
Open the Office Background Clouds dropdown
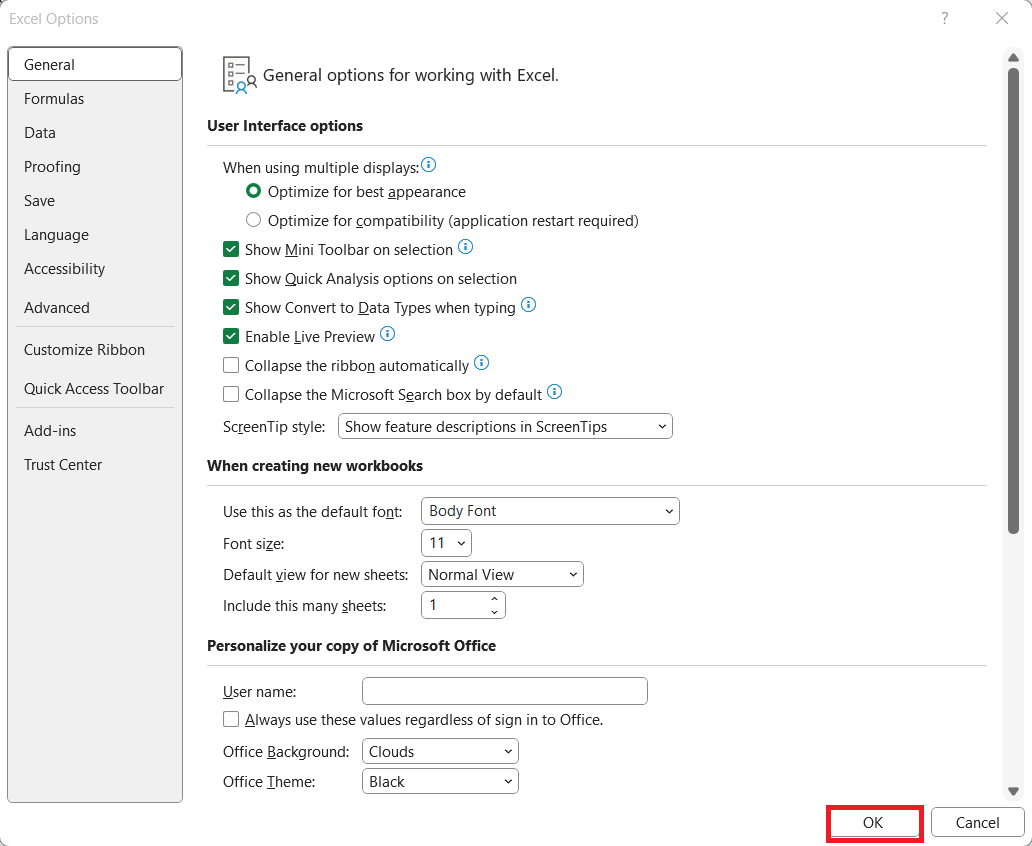pos(440,752)
